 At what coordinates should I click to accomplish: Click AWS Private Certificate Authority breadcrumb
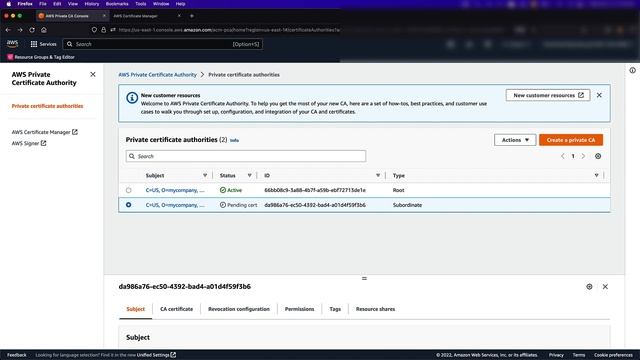pyautogui.click(x=158, y=75)
